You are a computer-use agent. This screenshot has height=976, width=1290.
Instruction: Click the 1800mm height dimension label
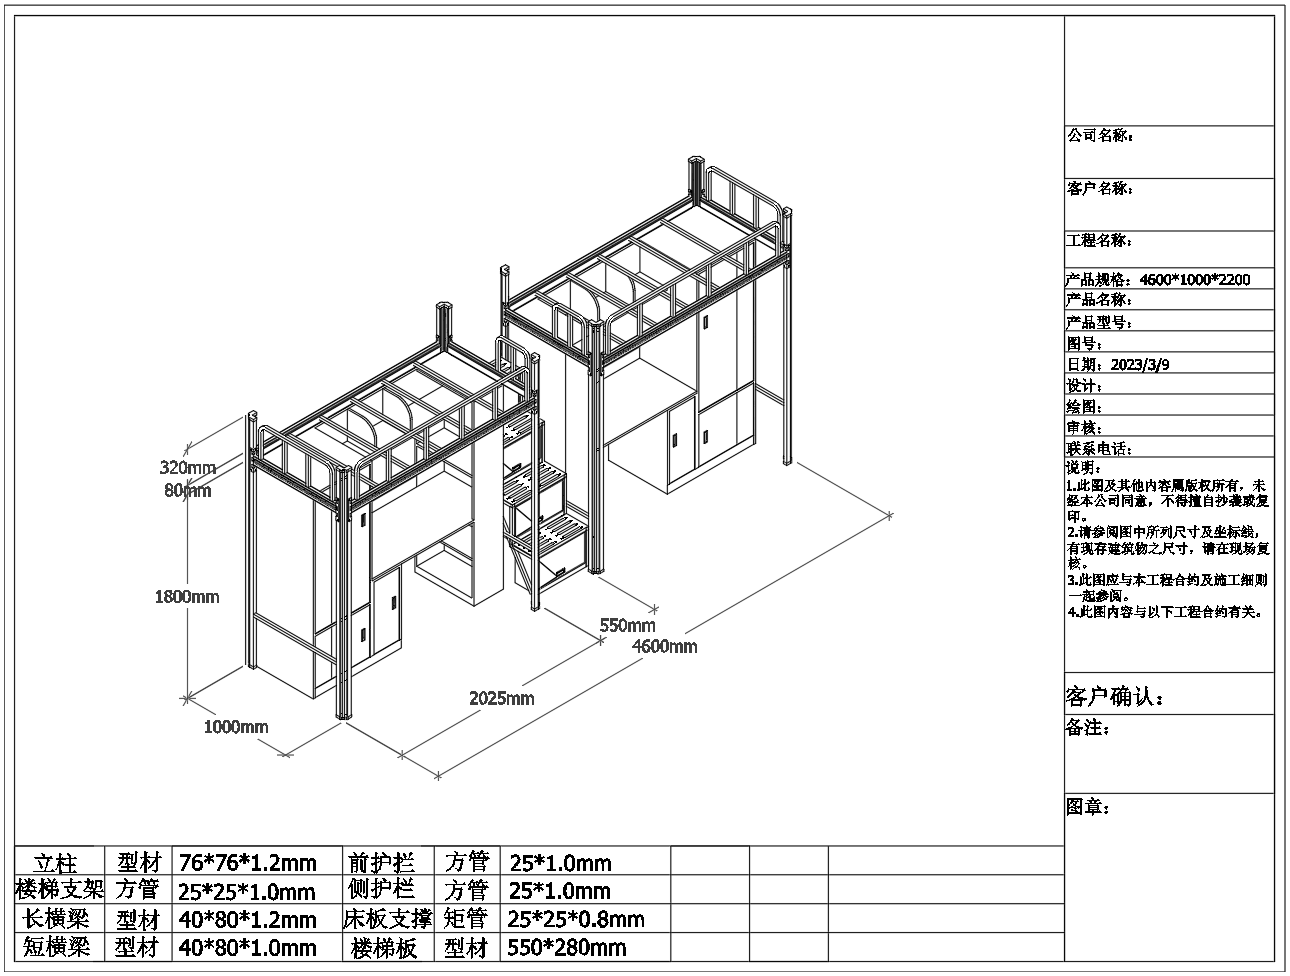(x=187, y=597)
